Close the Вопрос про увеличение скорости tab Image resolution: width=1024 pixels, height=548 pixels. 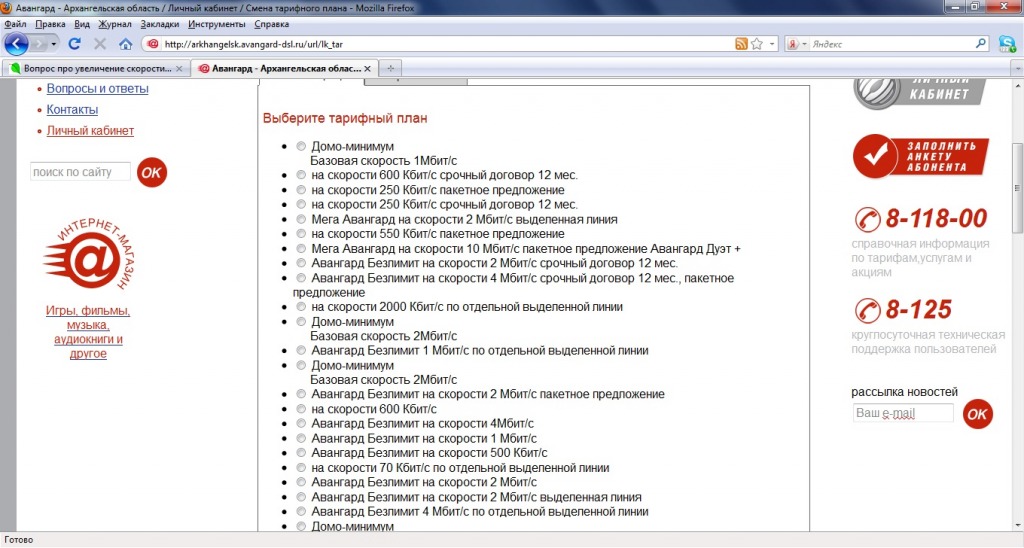pos(179,68)
